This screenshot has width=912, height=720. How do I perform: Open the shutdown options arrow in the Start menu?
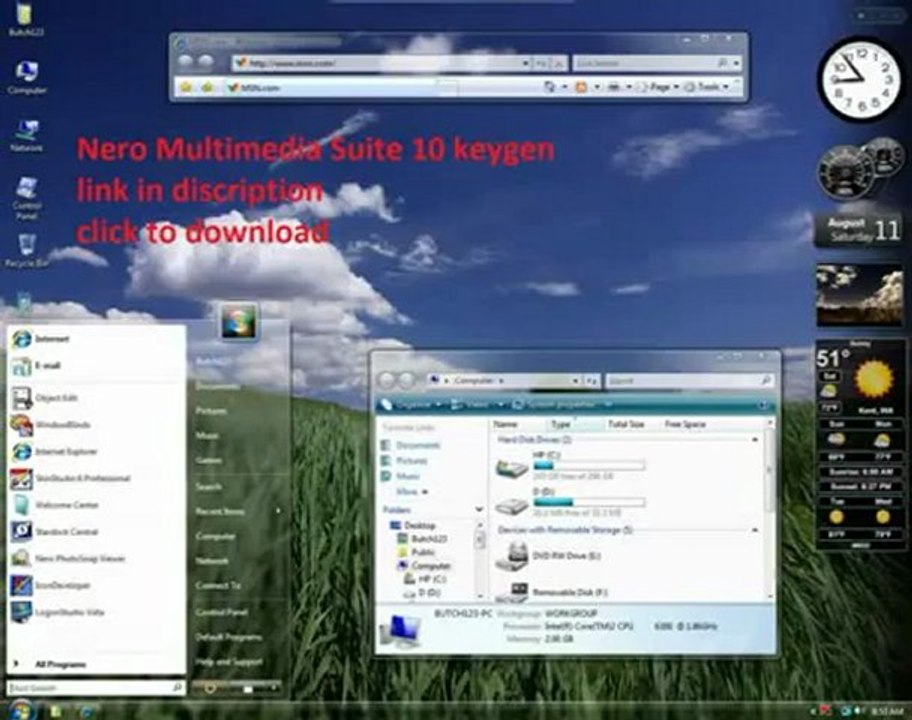point(274,689)
